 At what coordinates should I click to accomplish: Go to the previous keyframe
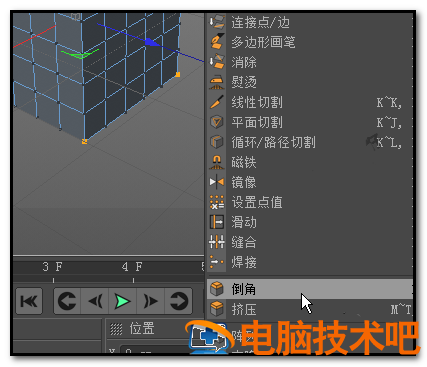67,301
